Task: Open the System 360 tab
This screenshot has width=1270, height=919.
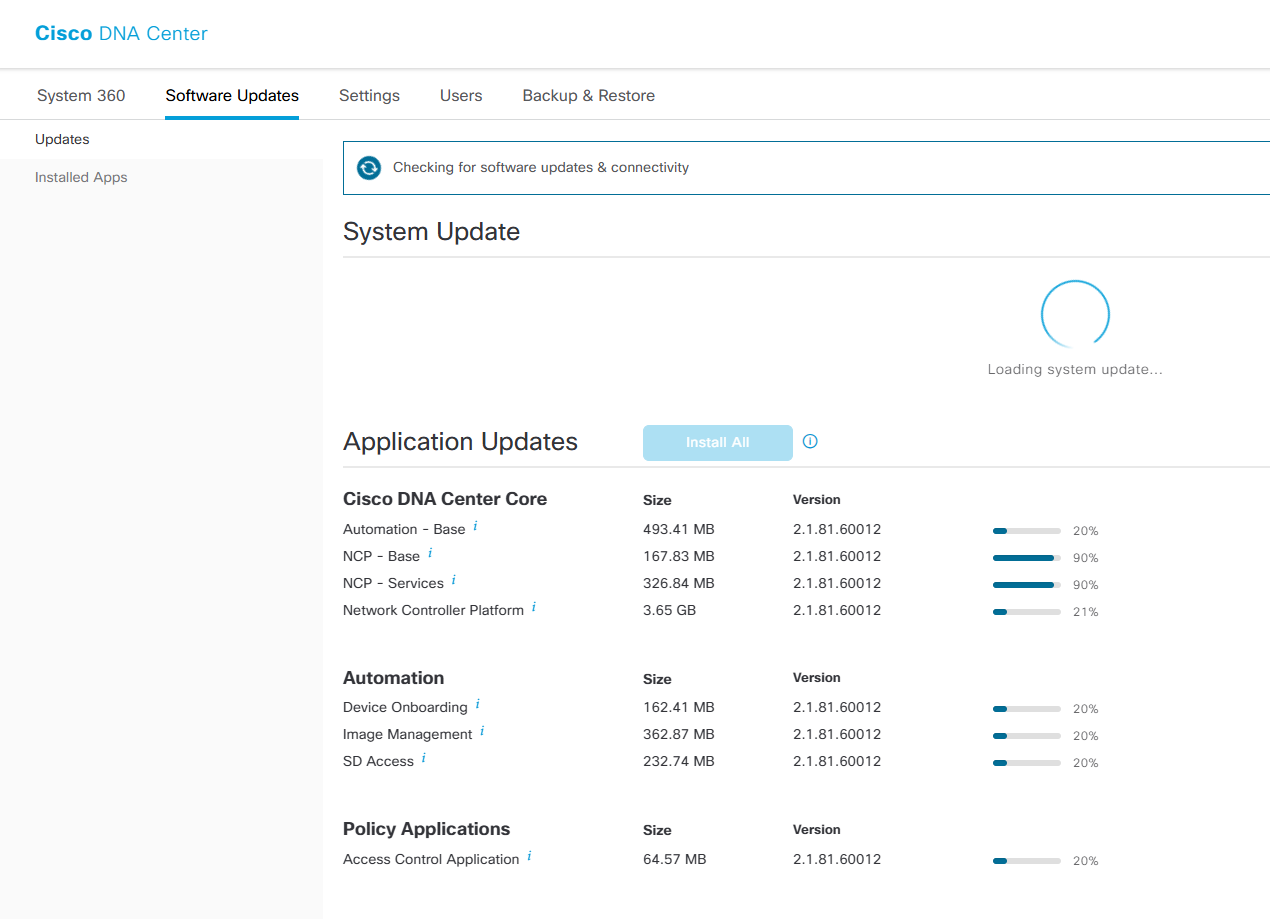Action: tap(81, 96)
